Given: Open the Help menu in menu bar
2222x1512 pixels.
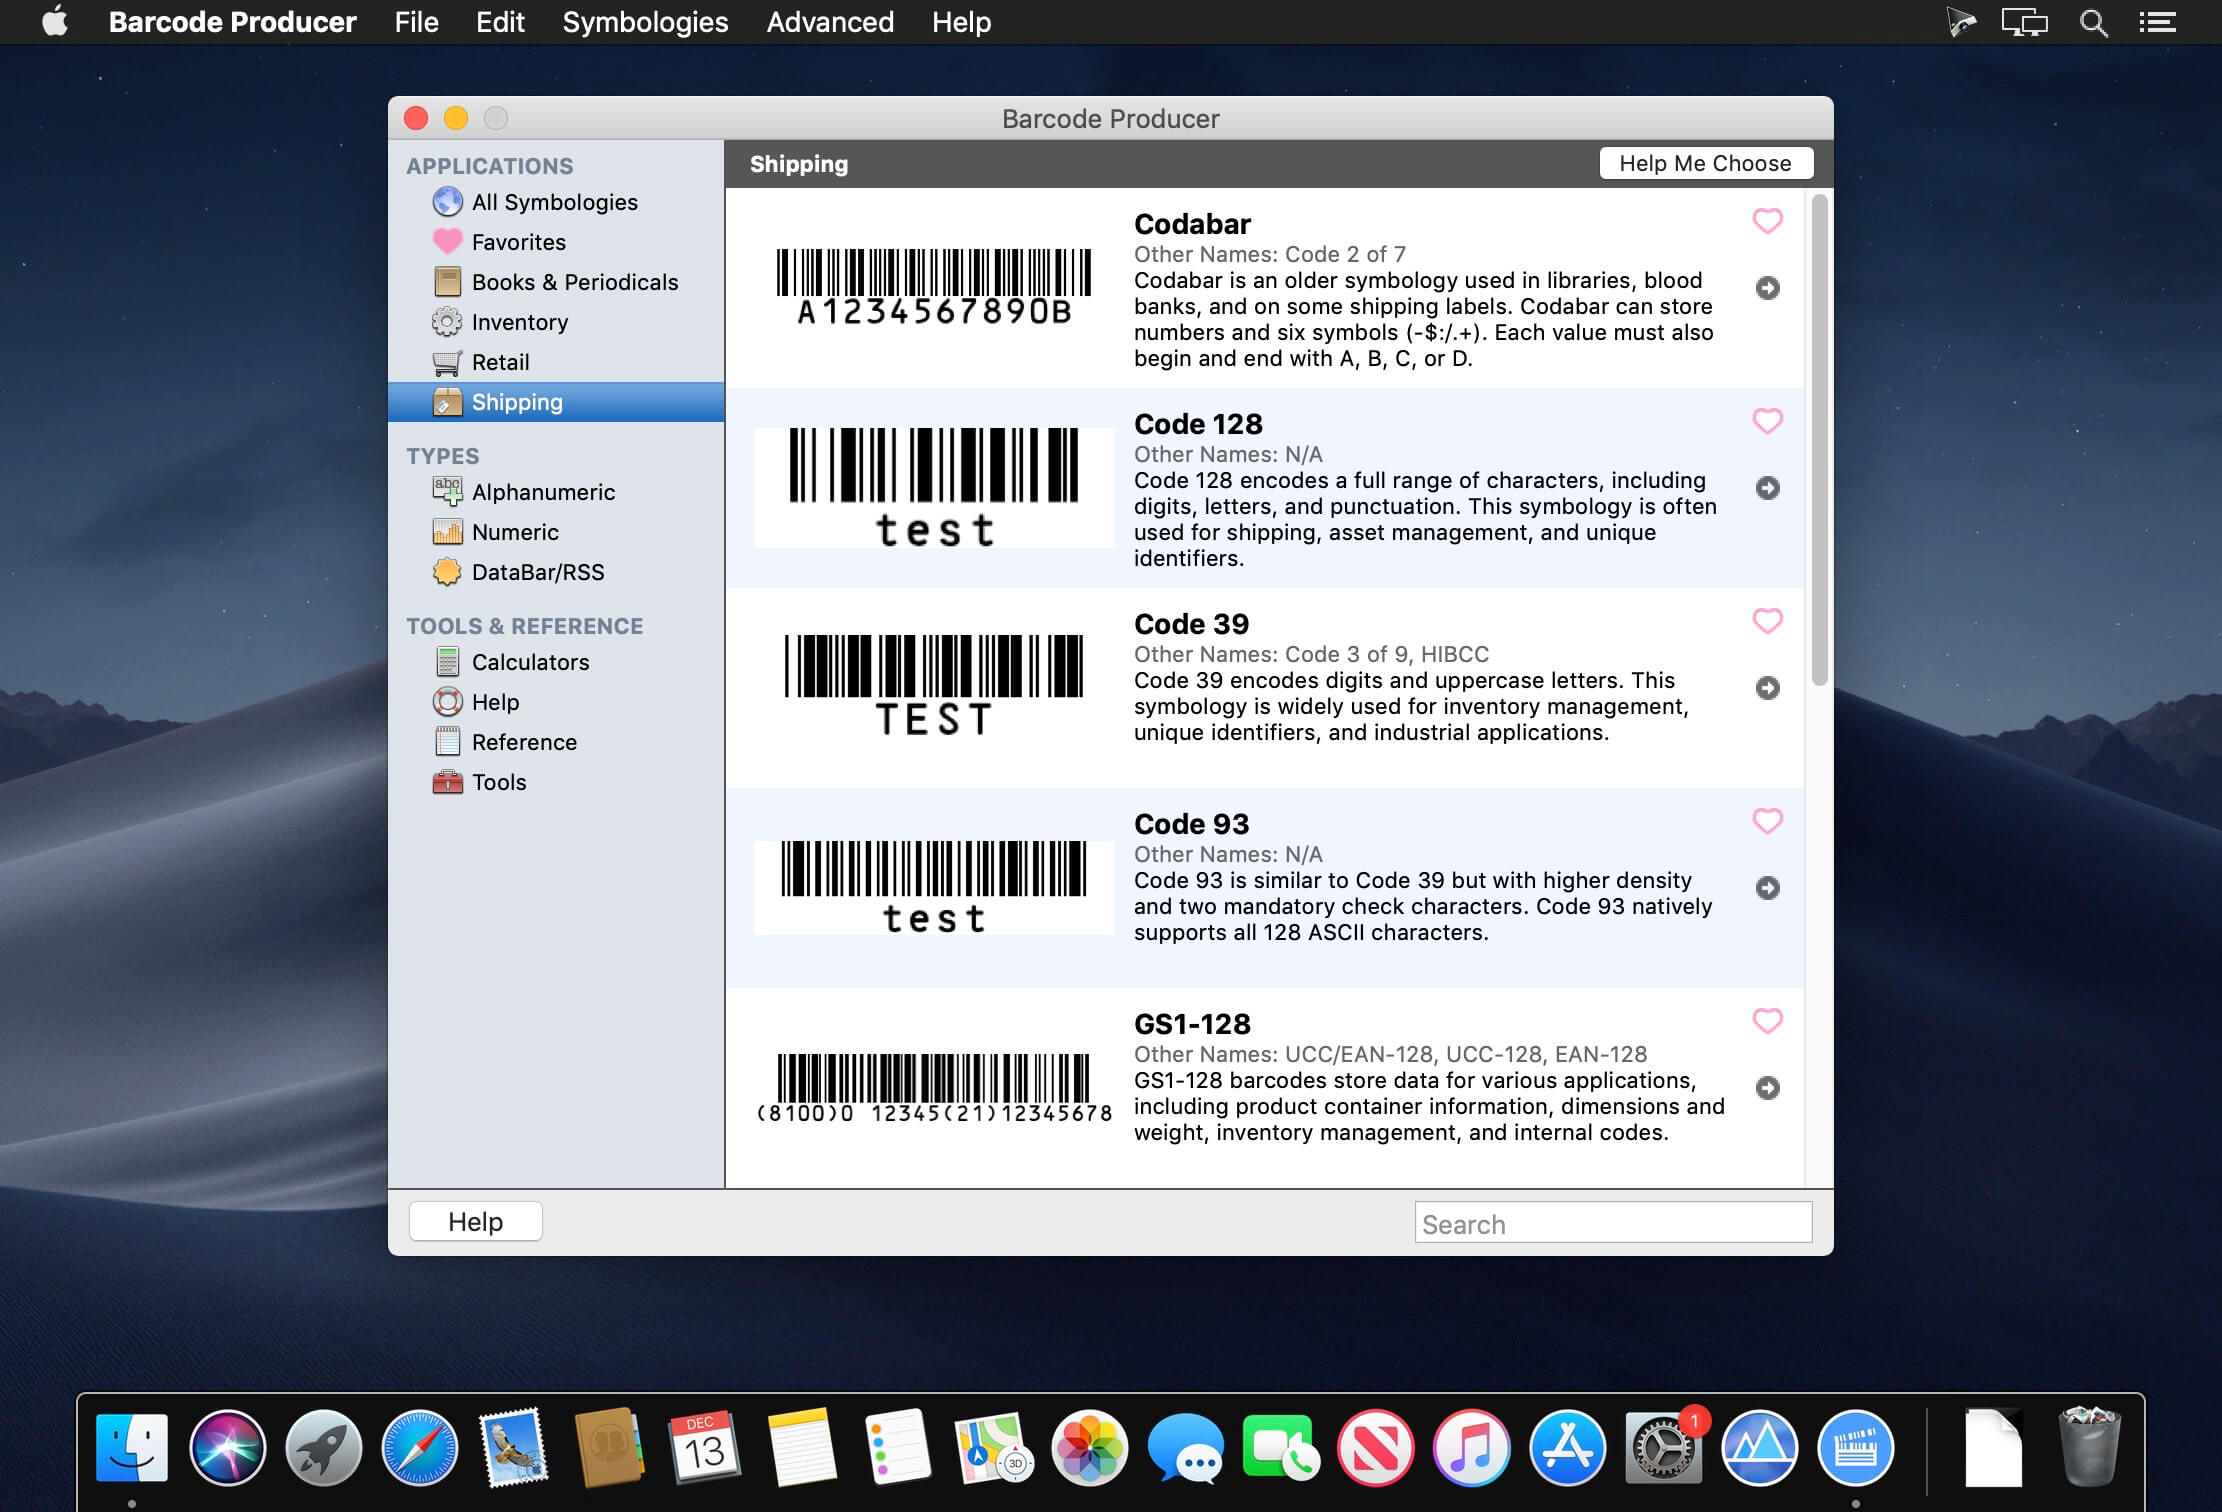Looking at the screenshot, I should point(961,22).
